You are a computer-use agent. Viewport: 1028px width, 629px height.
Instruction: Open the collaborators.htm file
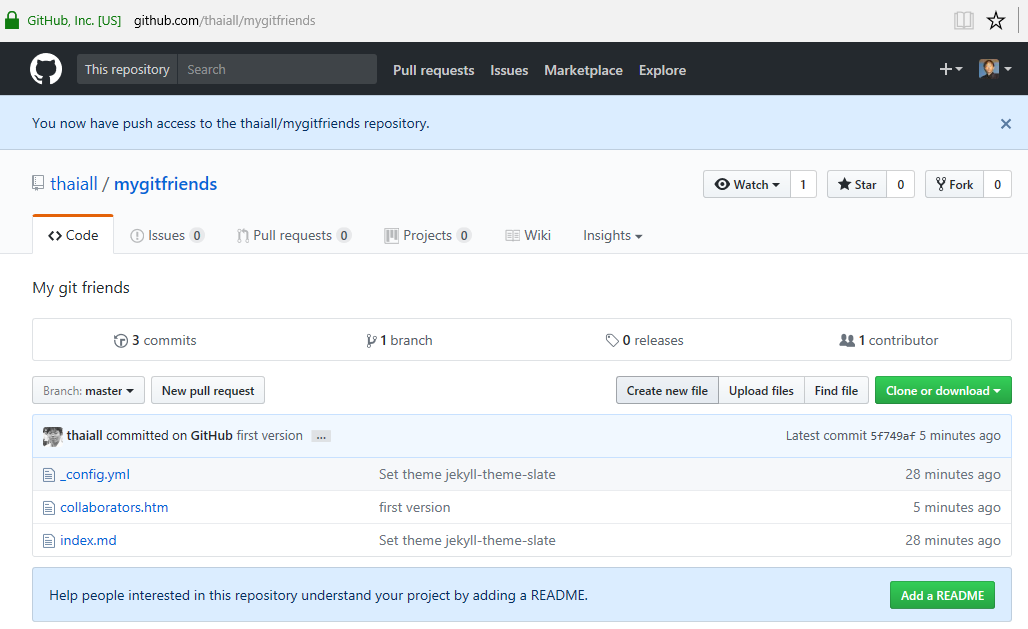114,507
